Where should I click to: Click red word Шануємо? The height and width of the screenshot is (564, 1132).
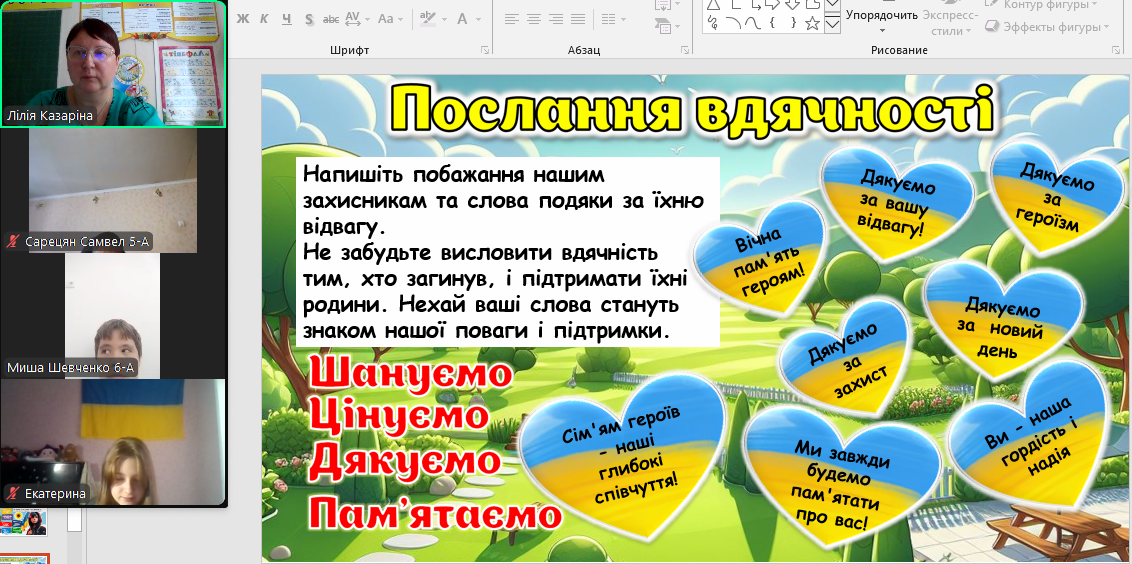pos(411,374)
